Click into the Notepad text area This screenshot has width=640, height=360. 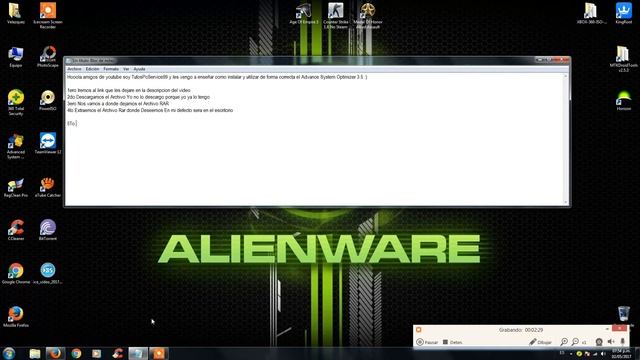314,139
